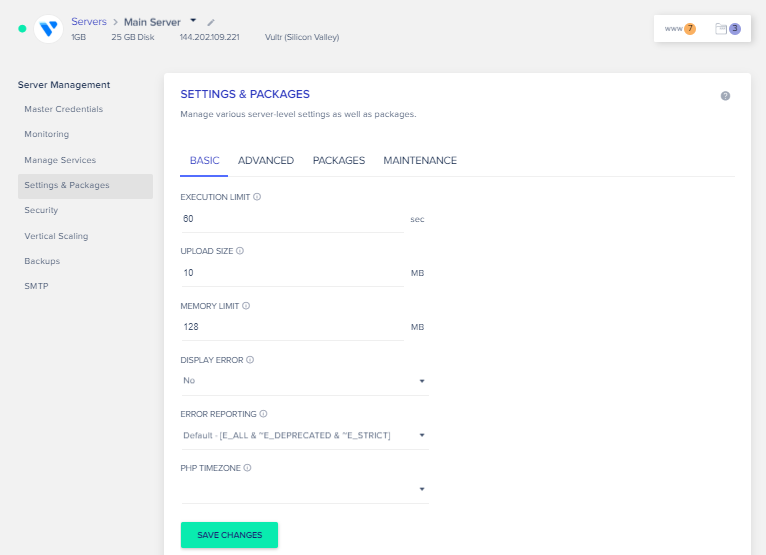Expand the Main Server dropdown arrow
The height and width of the screenshot is (555, 766).
pyautogui.click(x=194, y=20)
